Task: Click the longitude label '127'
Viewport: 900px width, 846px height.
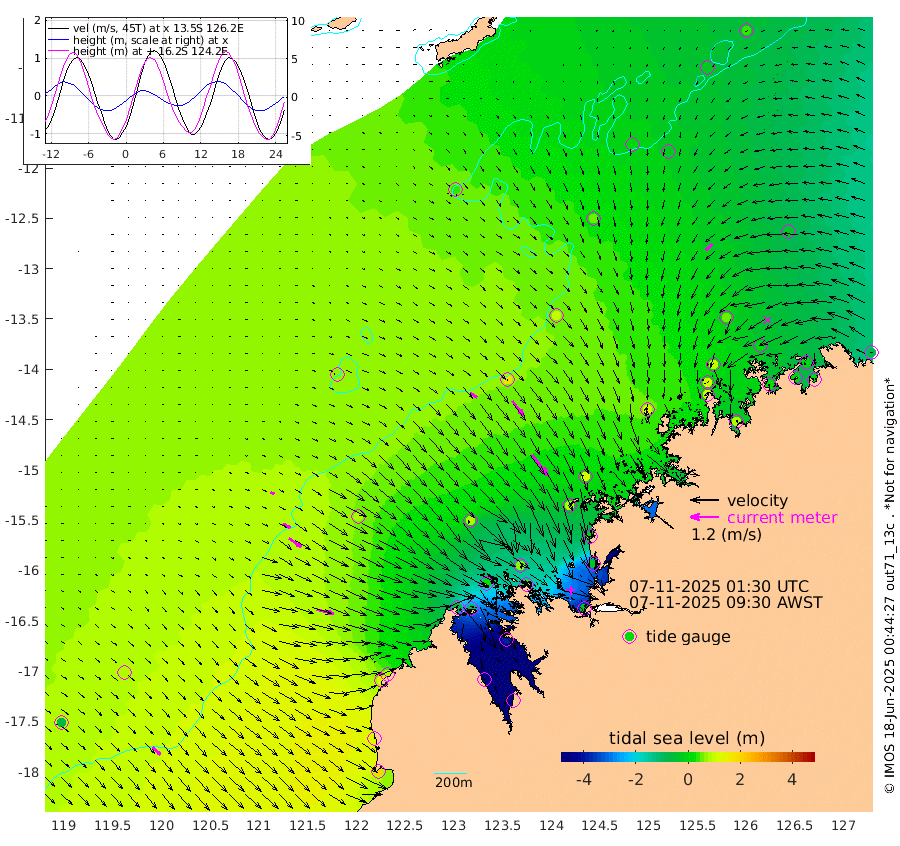Action: click(843, 826)
